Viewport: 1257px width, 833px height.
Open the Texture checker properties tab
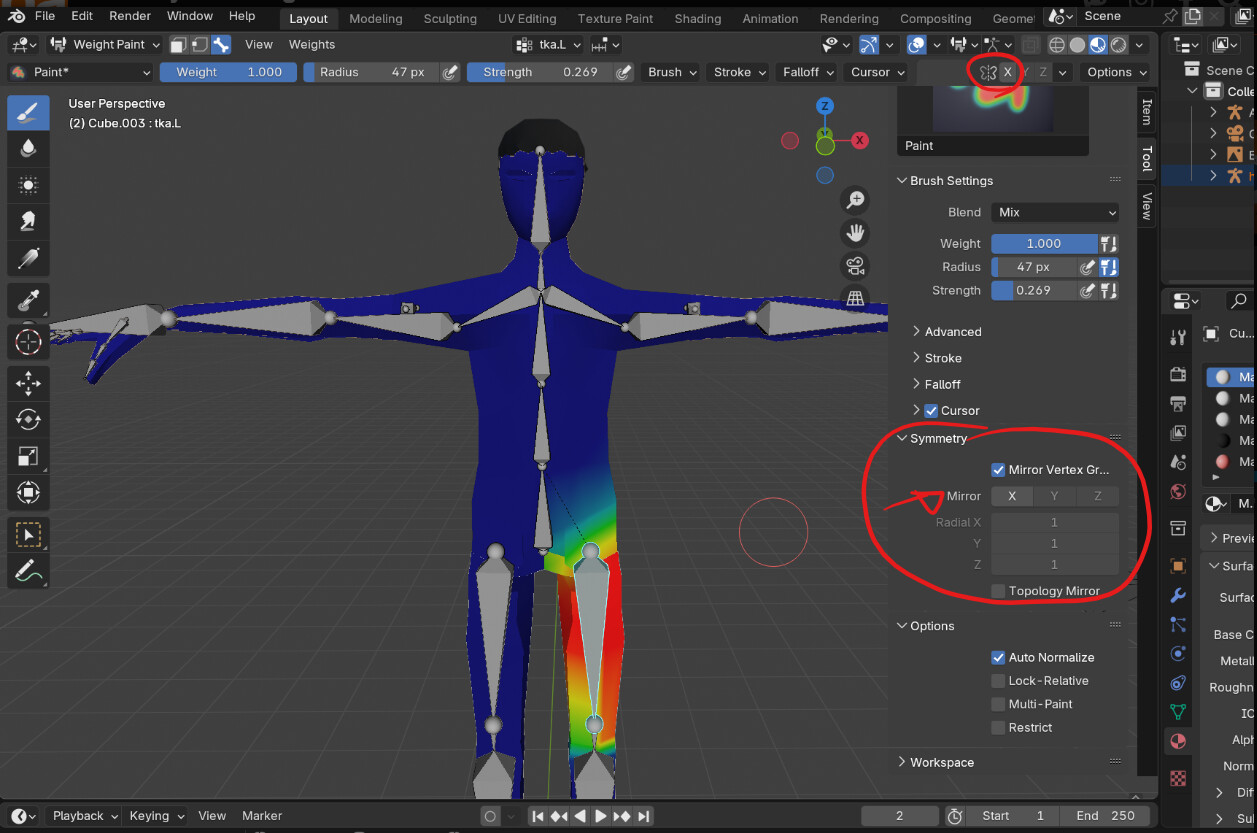1178,777
